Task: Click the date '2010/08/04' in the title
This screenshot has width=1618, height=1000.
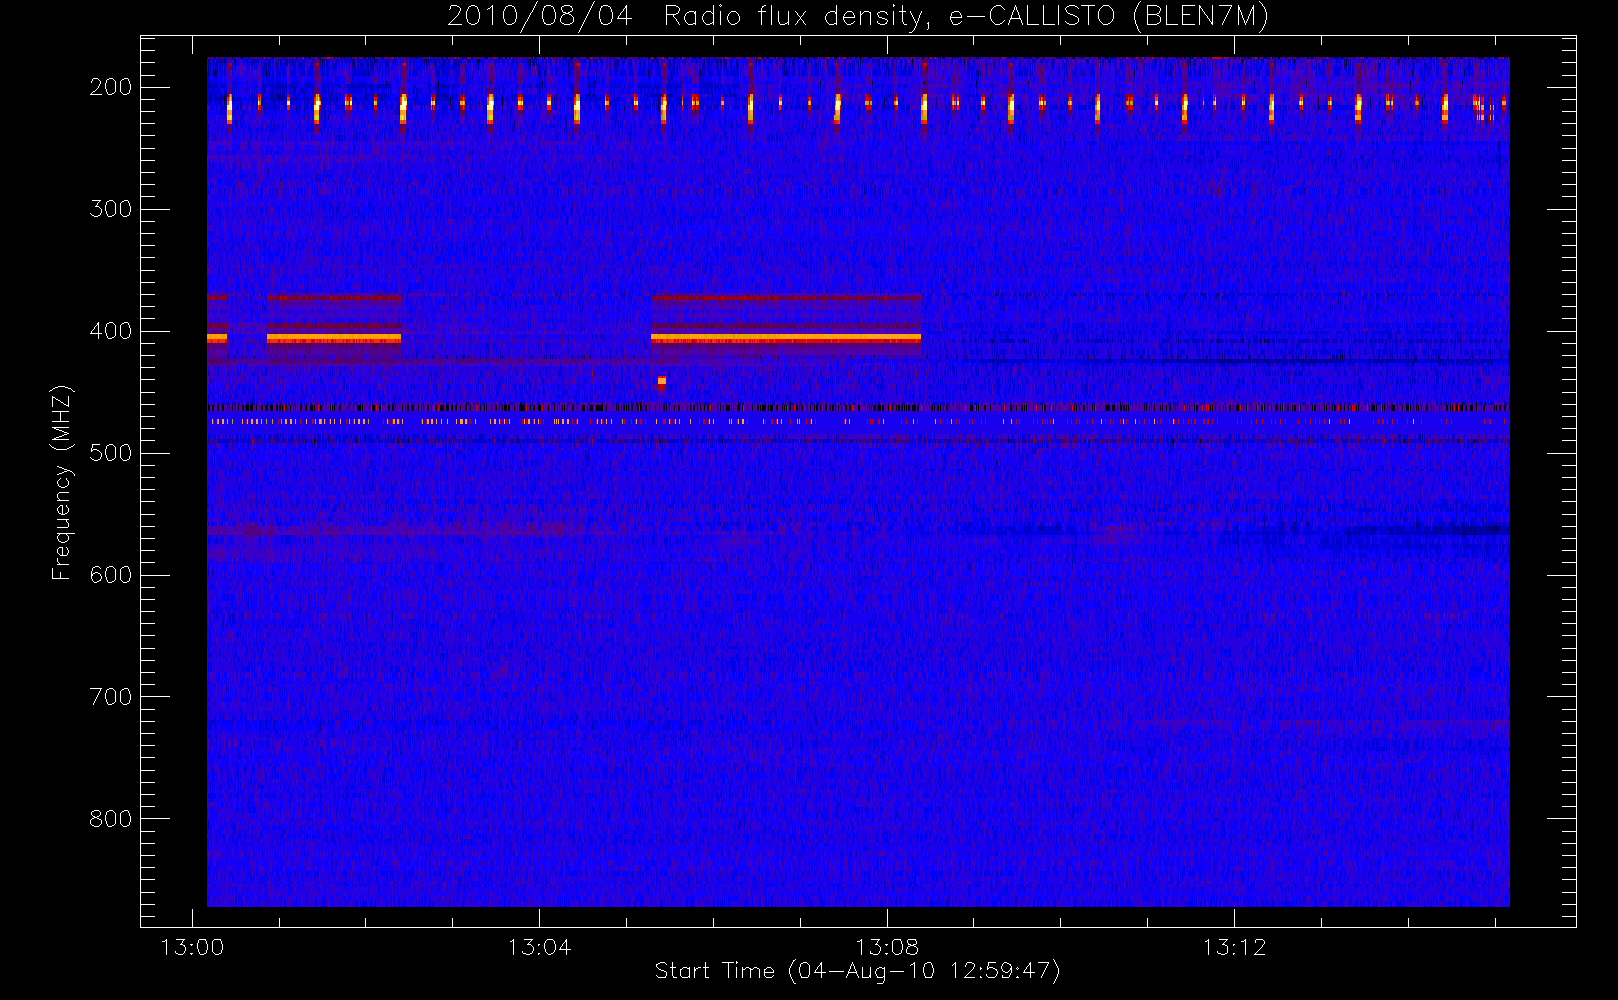Action: tap(539, 17)
